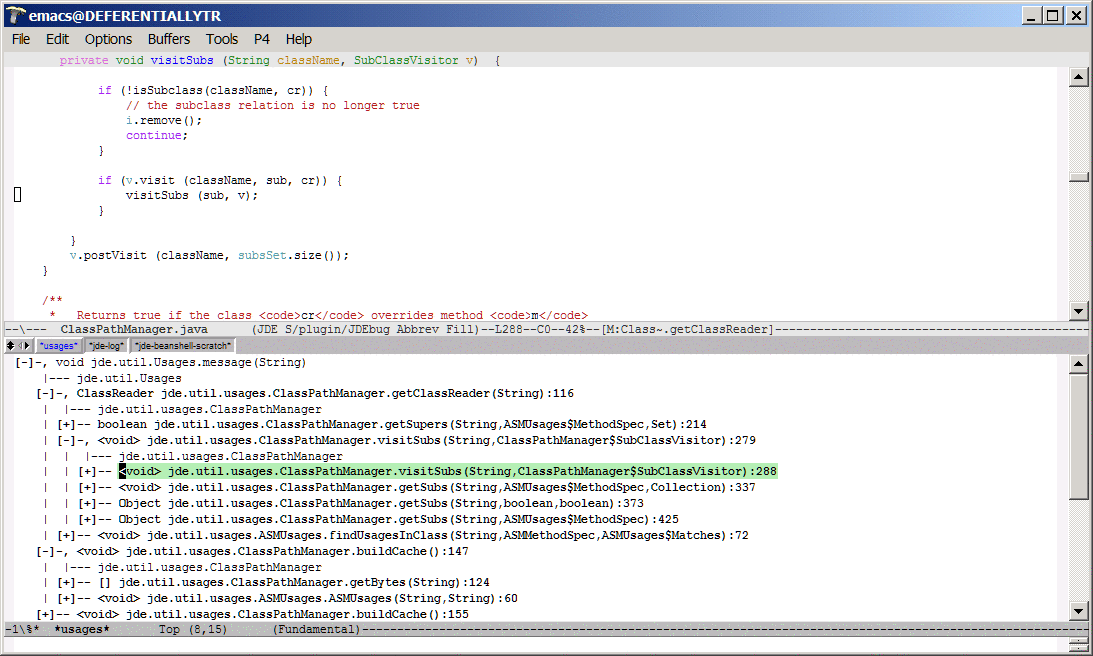
Task: Switch to the *jde-beanshell-scratch* tab
Action: click(x=182, y=345)
